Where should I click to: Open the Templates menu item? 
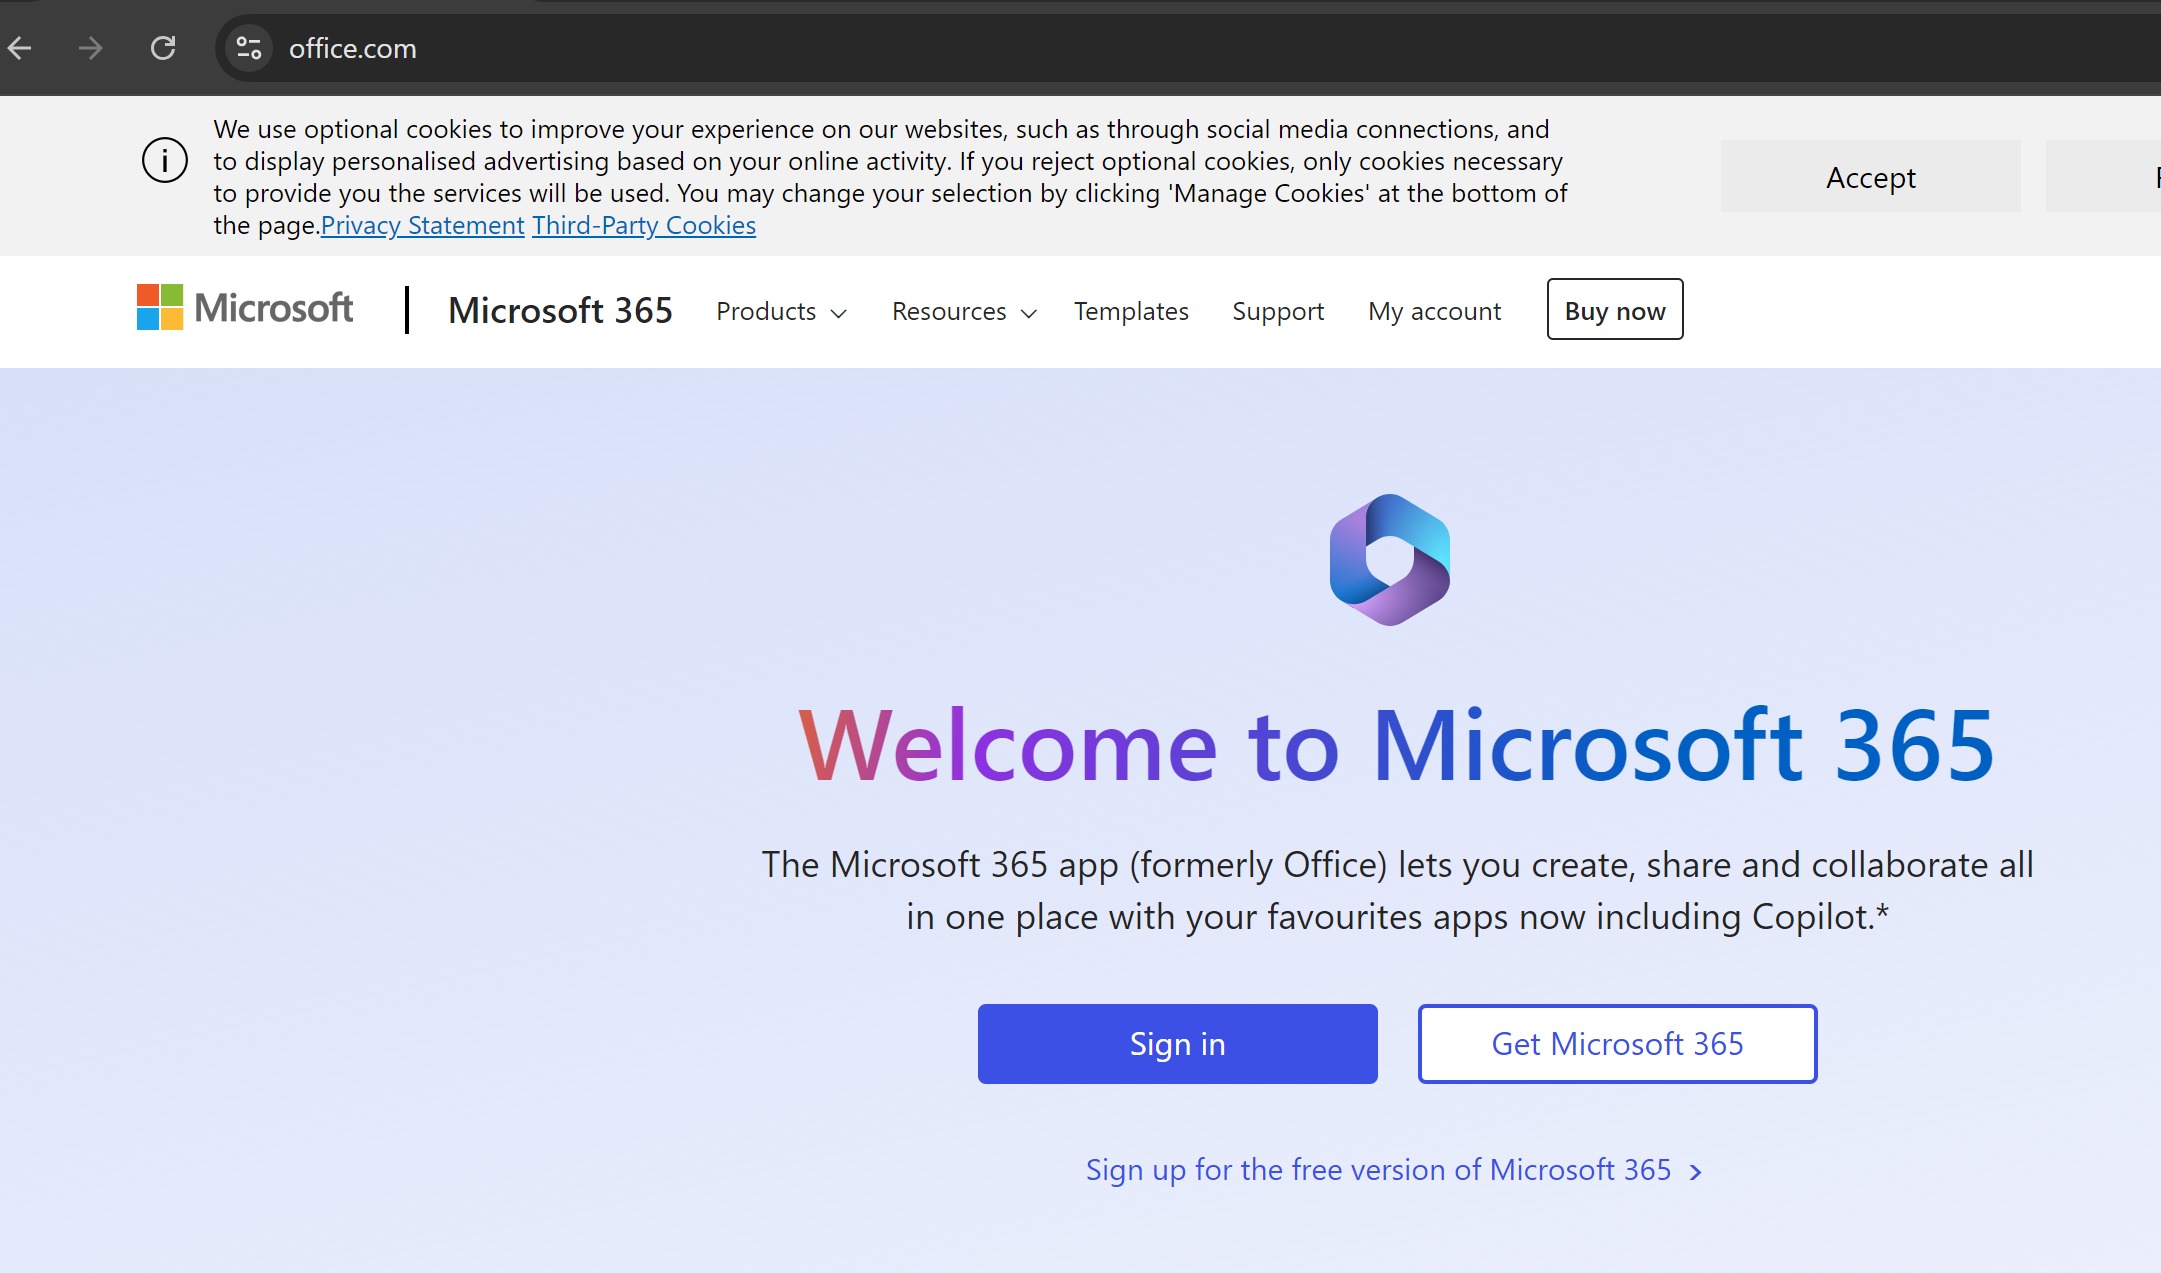(x=1131, y=312)
